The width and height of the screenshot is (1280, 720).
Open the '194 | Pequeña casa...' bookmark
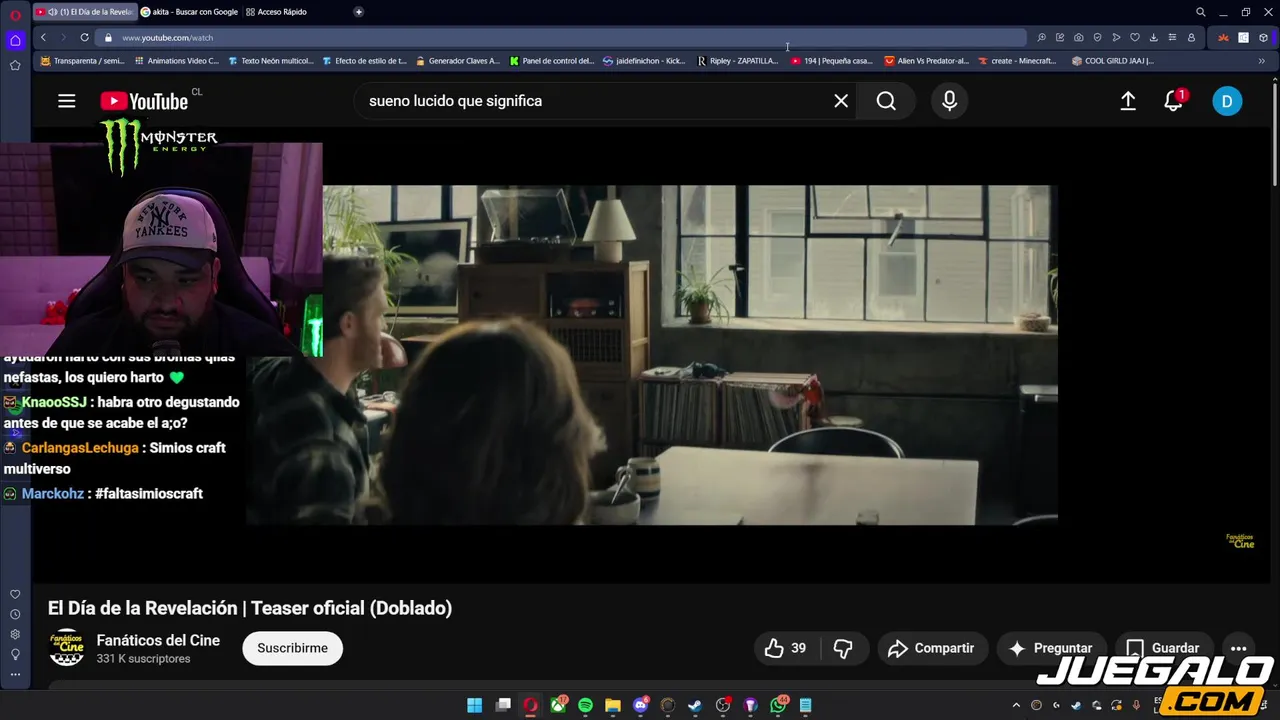point(832,61)
